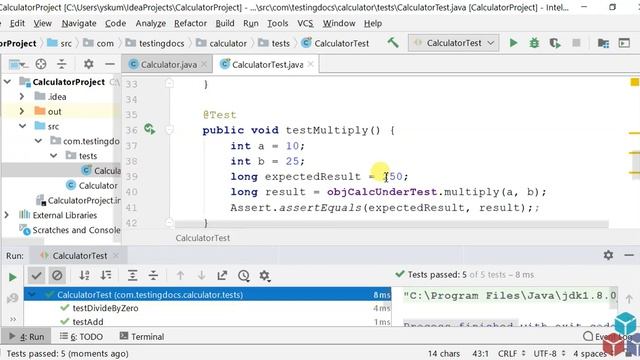Select testDivideByZero in test results
The height and width of the screenshot is (360, 640).
pos(105,308)
